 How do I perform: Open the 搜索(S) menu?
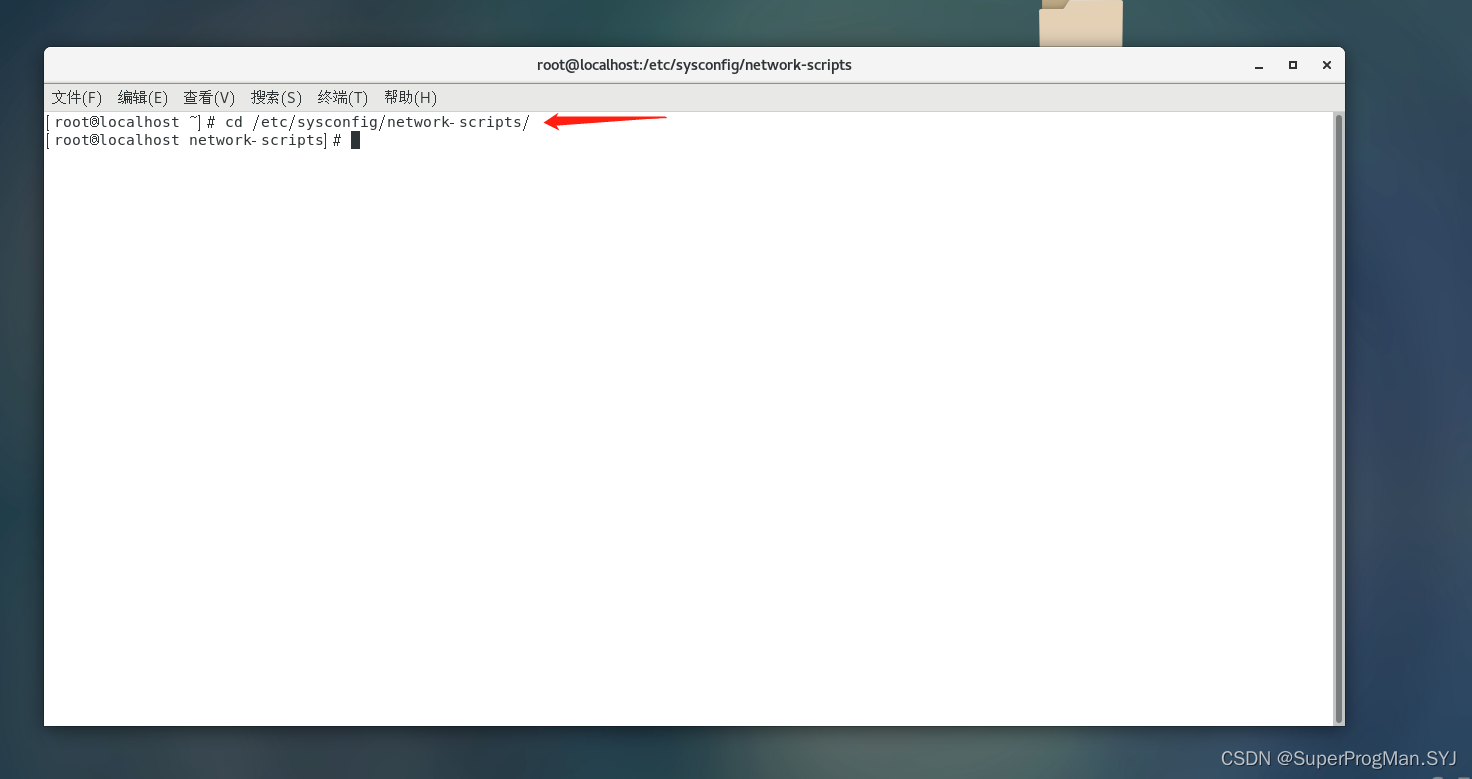[276, 97]
